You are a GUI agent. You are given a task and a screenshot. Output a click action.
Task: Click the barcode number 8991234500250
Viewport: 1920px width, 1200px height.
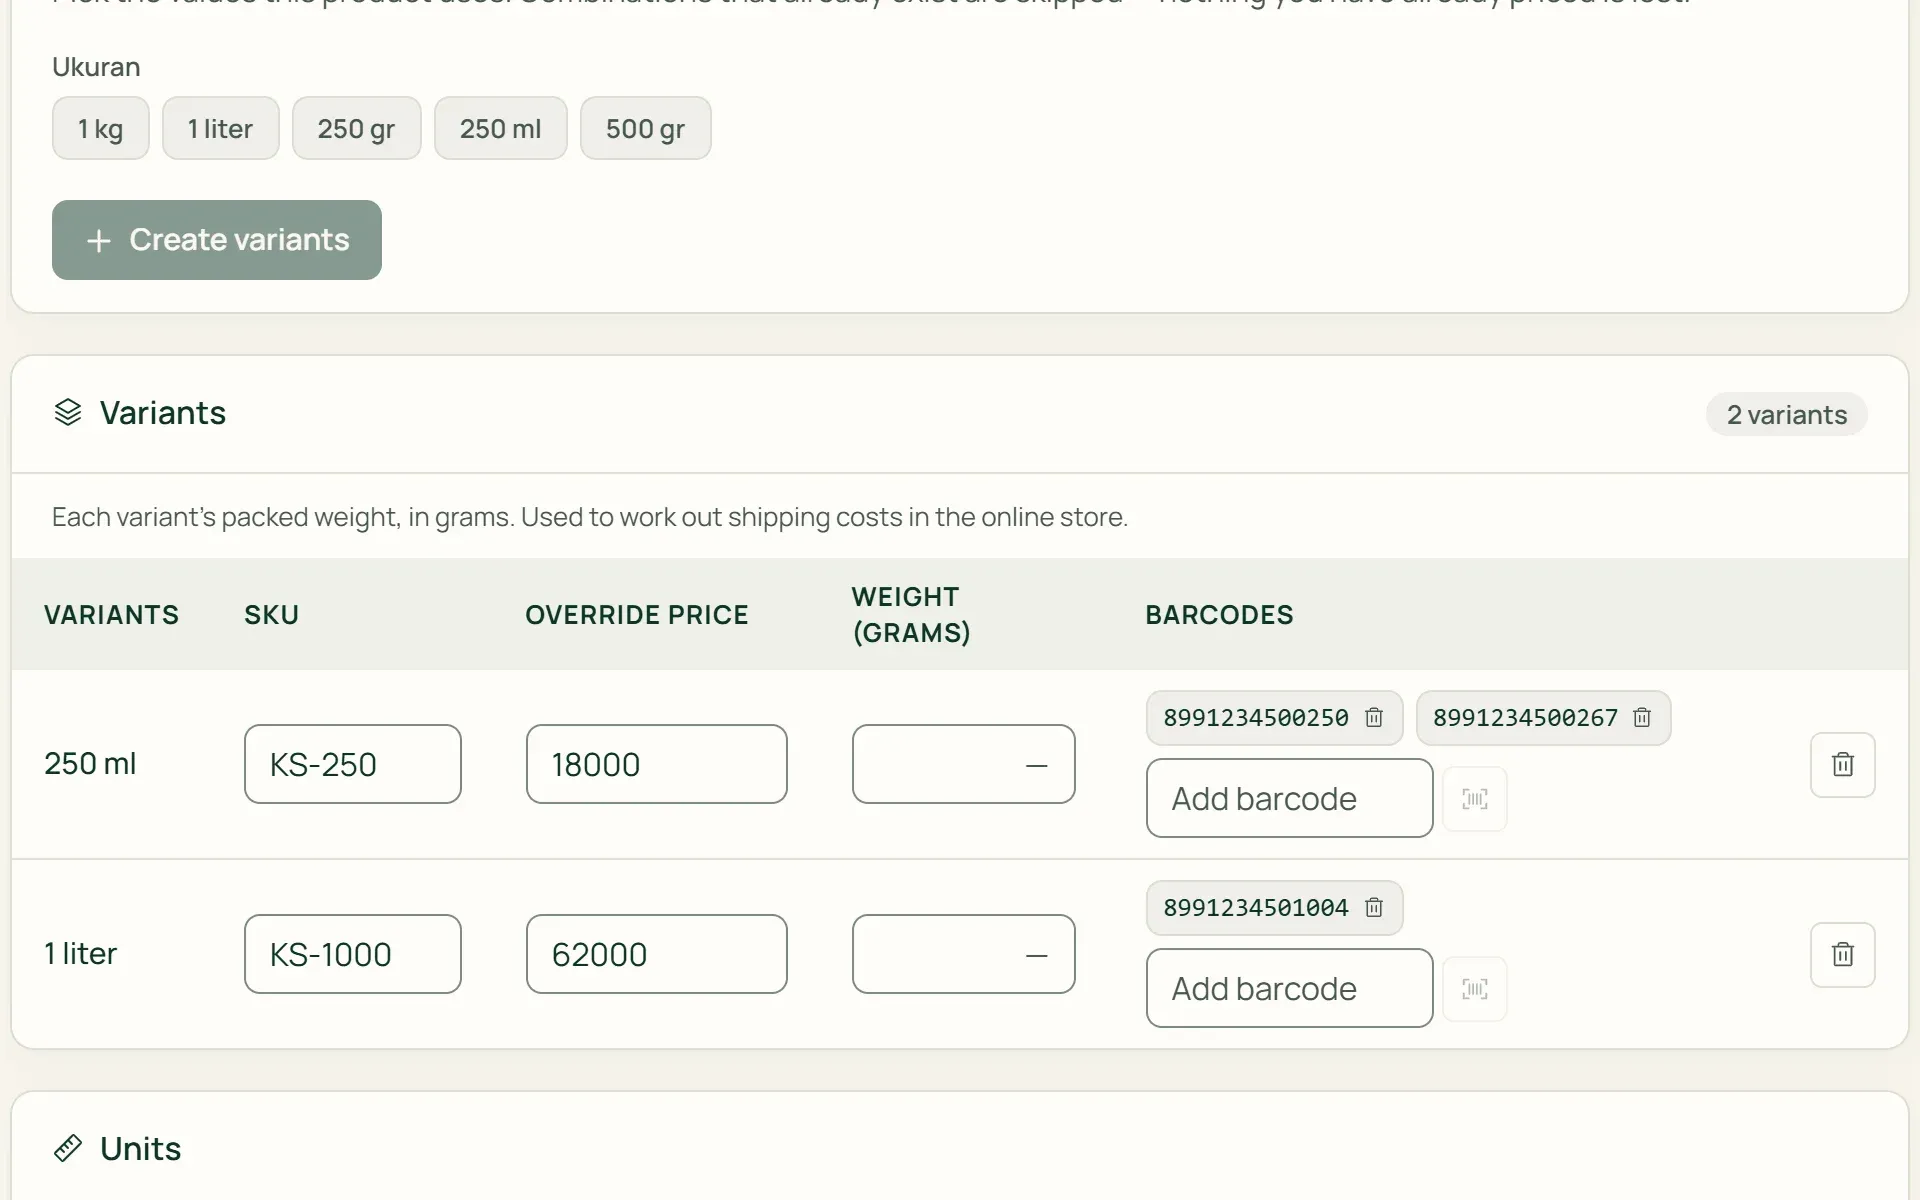(1256, 718)
